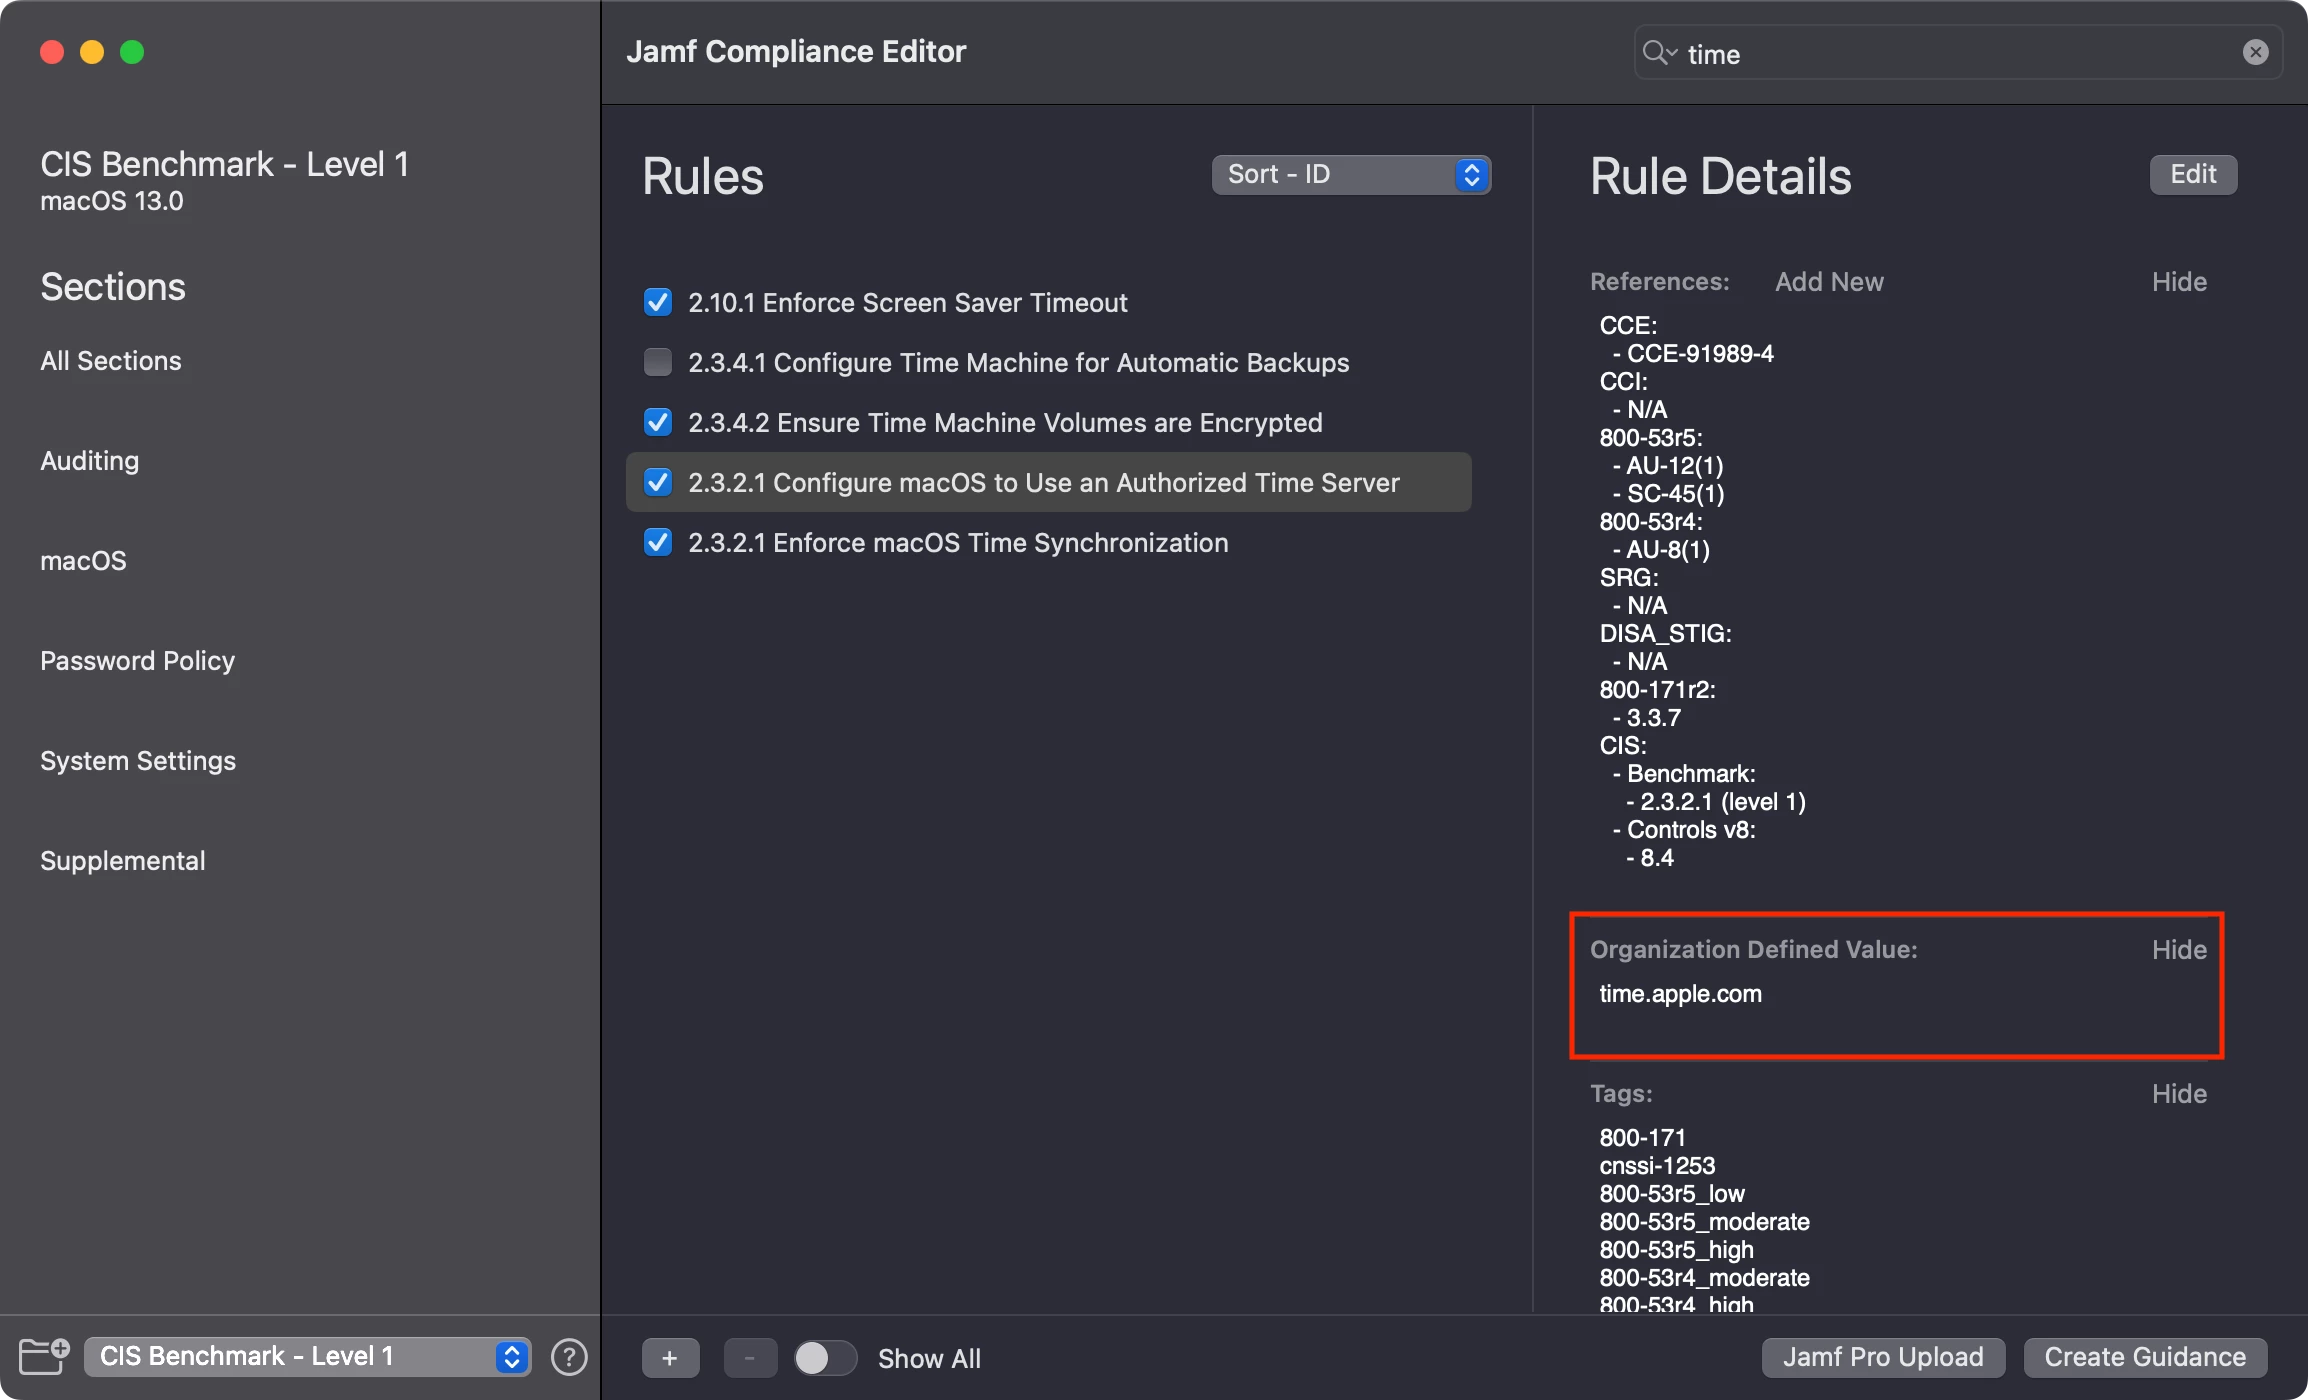This screenshot has height=1400, width=2308.
Task: Select the Configure Time Machine Automatic Backups row
Action: point(1048,362)
